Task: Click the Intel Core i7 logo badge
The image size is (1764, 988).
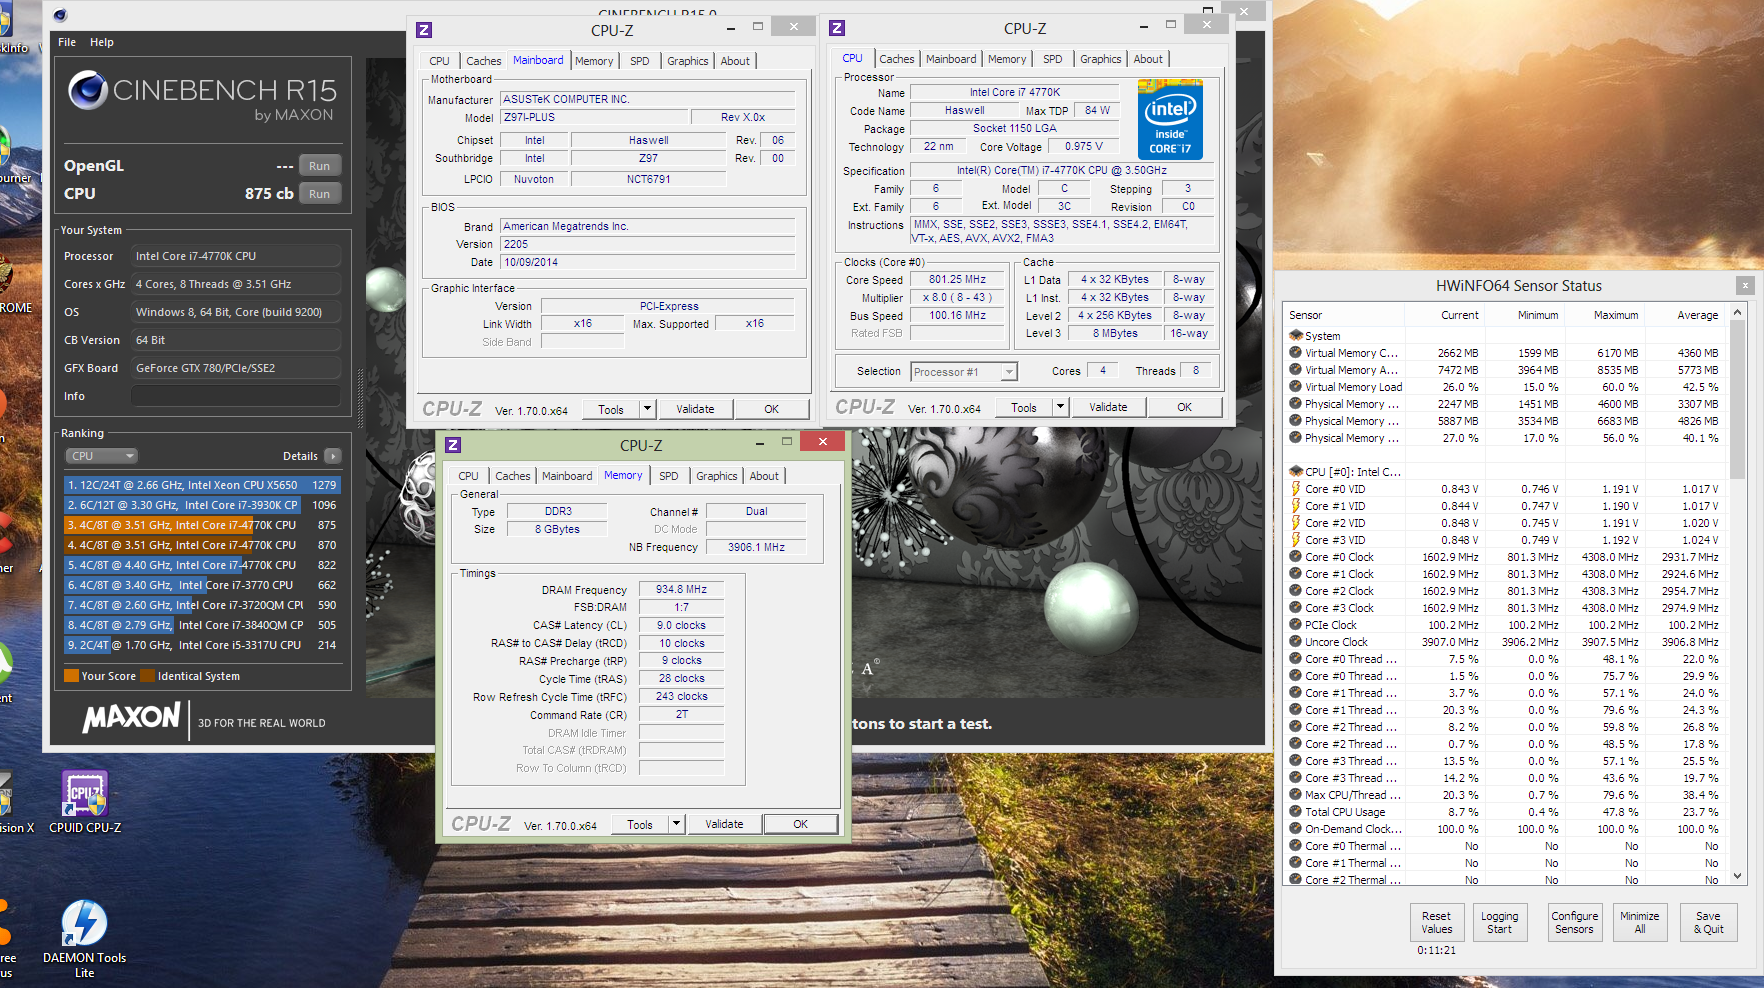Action: (x=1170, y=121)
